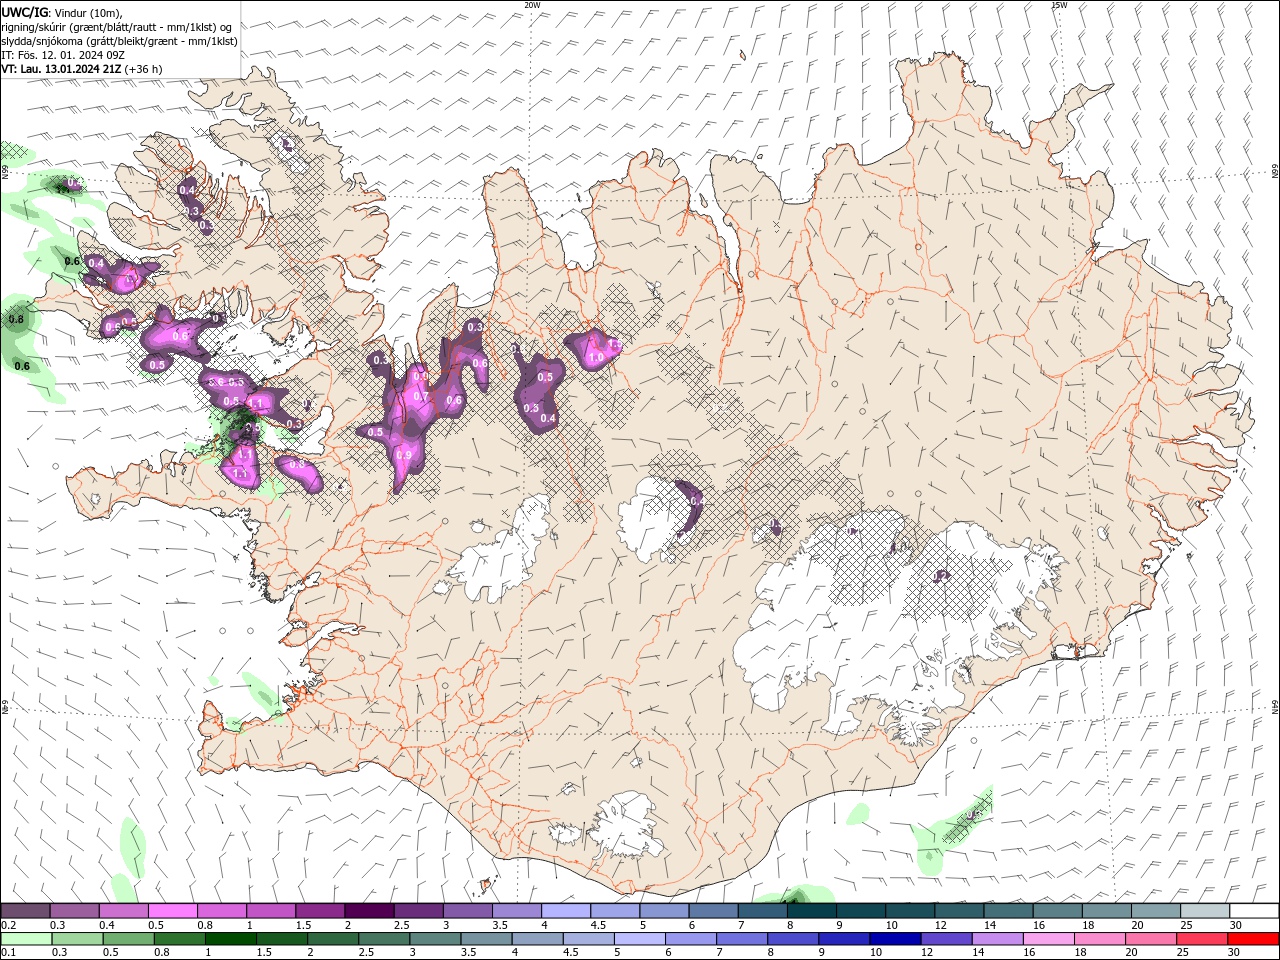The height and width of the screenshot is (960, 1280).
Task: Select the magenta 1–1.5 snow legend swatch
Action: point(271,911)
